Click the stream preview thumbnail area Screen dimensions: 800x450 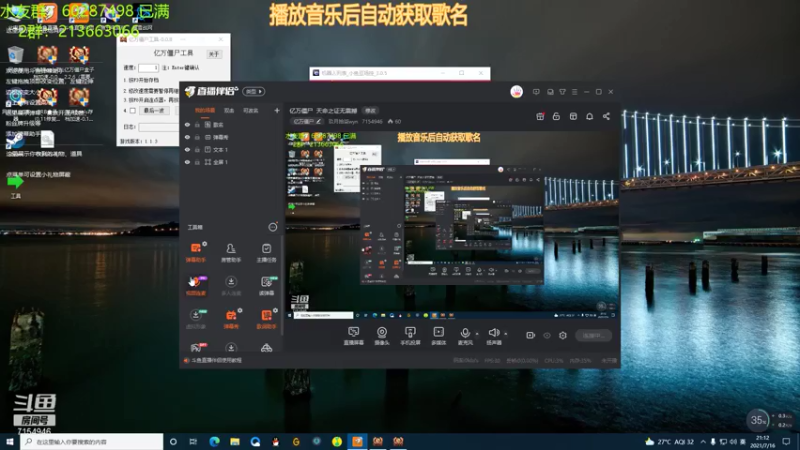(x=451, y=226)
